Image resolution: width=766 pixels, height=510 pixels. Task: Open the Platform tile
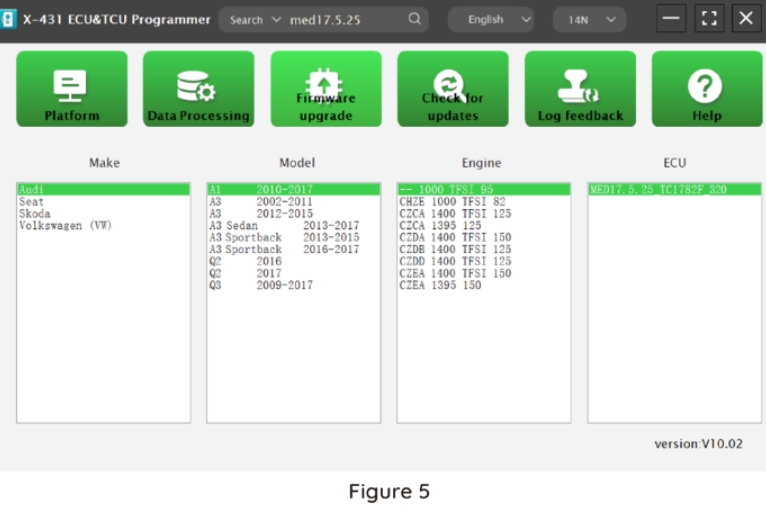pos(72,89)
